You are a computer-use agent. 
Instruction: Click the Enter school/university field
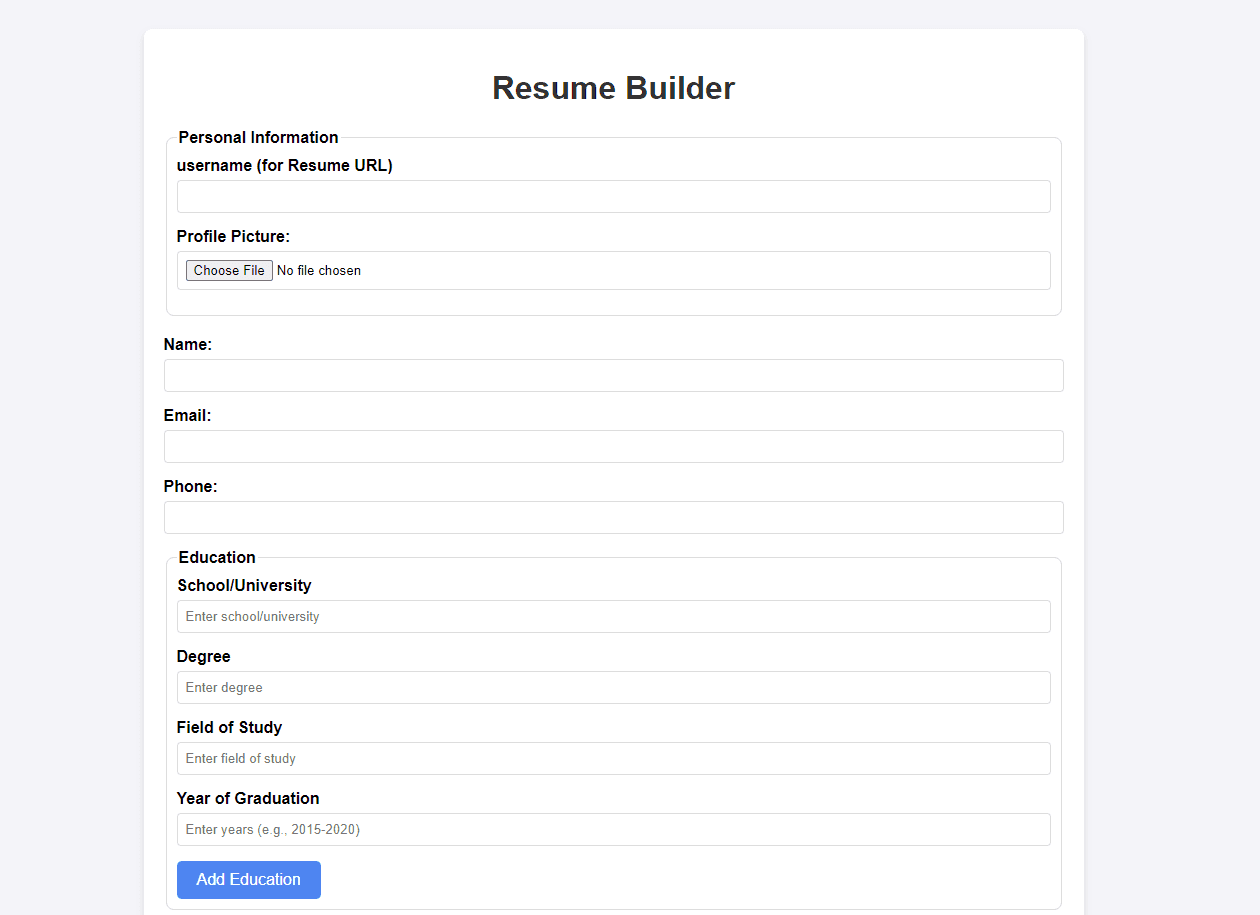click(x=613, y=616)
